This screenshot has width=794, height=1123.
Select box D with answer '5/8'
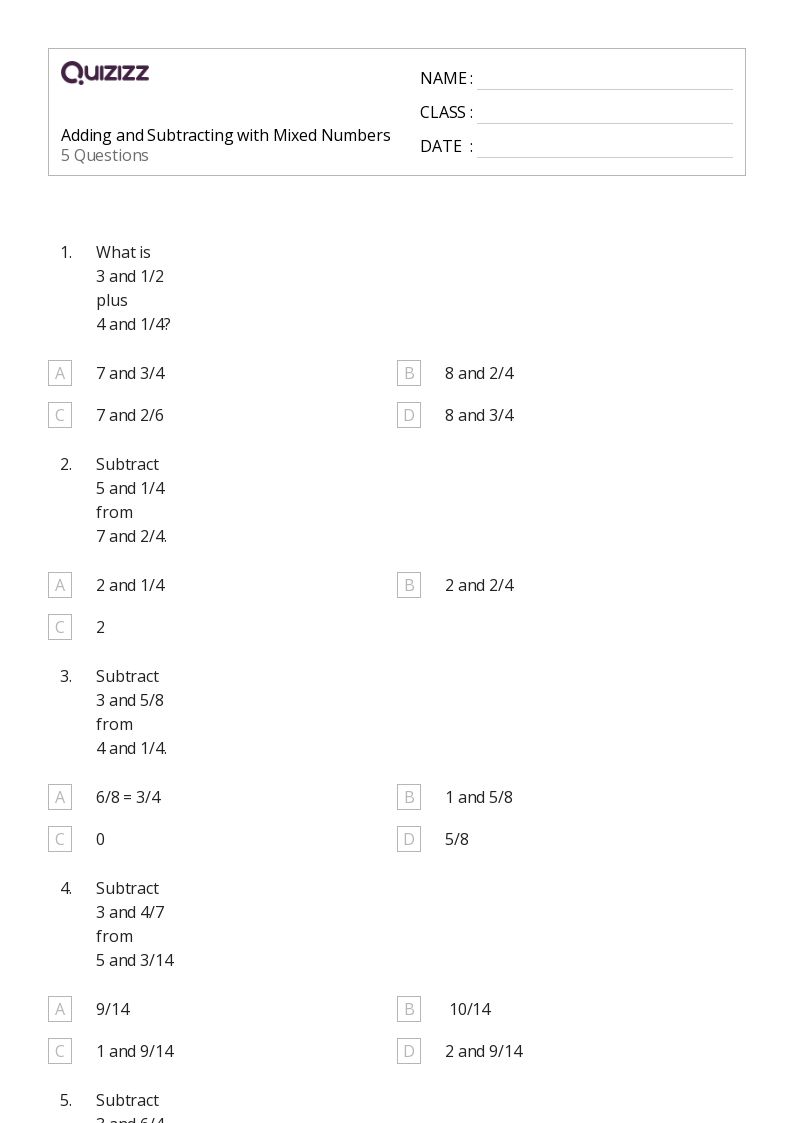tap(409, 839)
